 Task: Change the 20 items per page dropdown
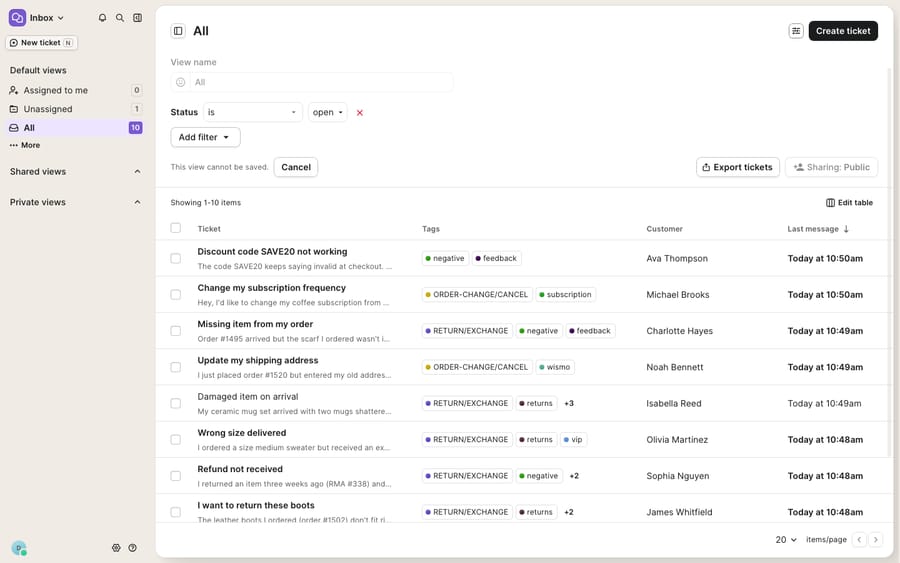coord(786,539)
